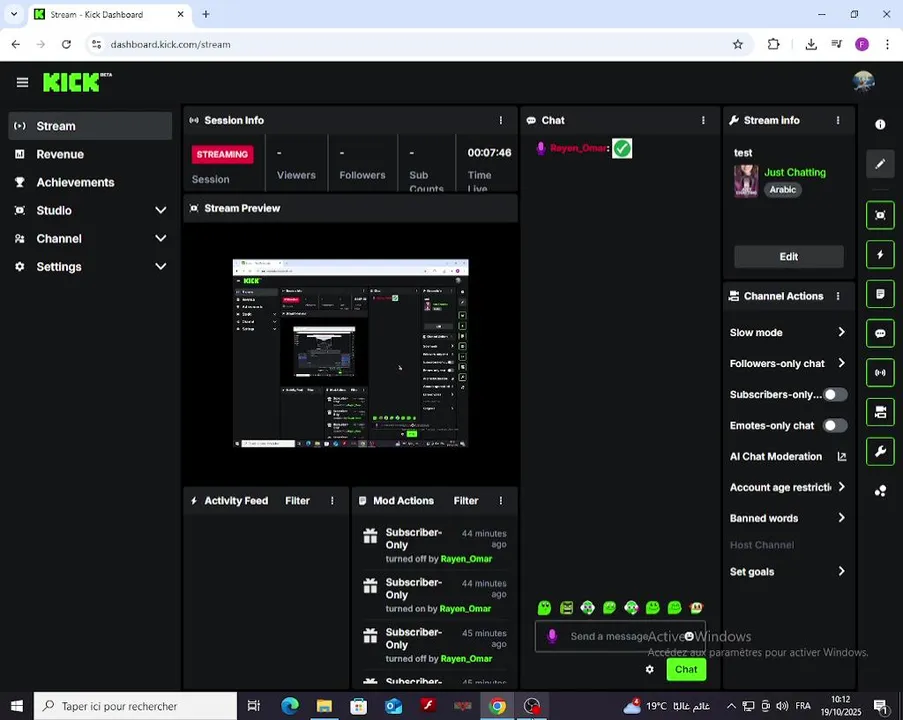Toggle Stream Preview widget icon in sidebar
Screen dimensions: 903x720
click(x=880, y=215)
